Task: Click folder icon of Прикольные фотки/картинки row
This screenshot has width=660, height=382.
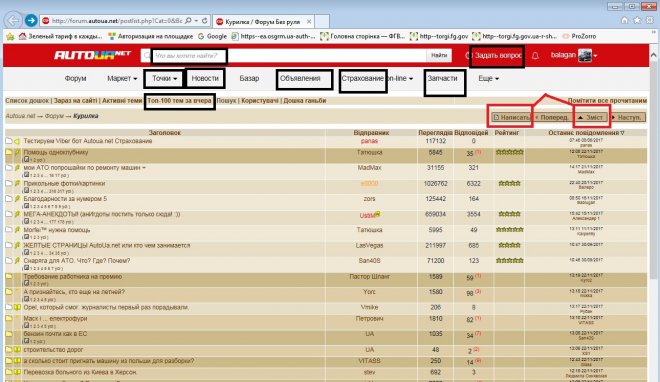Action: (x=8, y=183)
